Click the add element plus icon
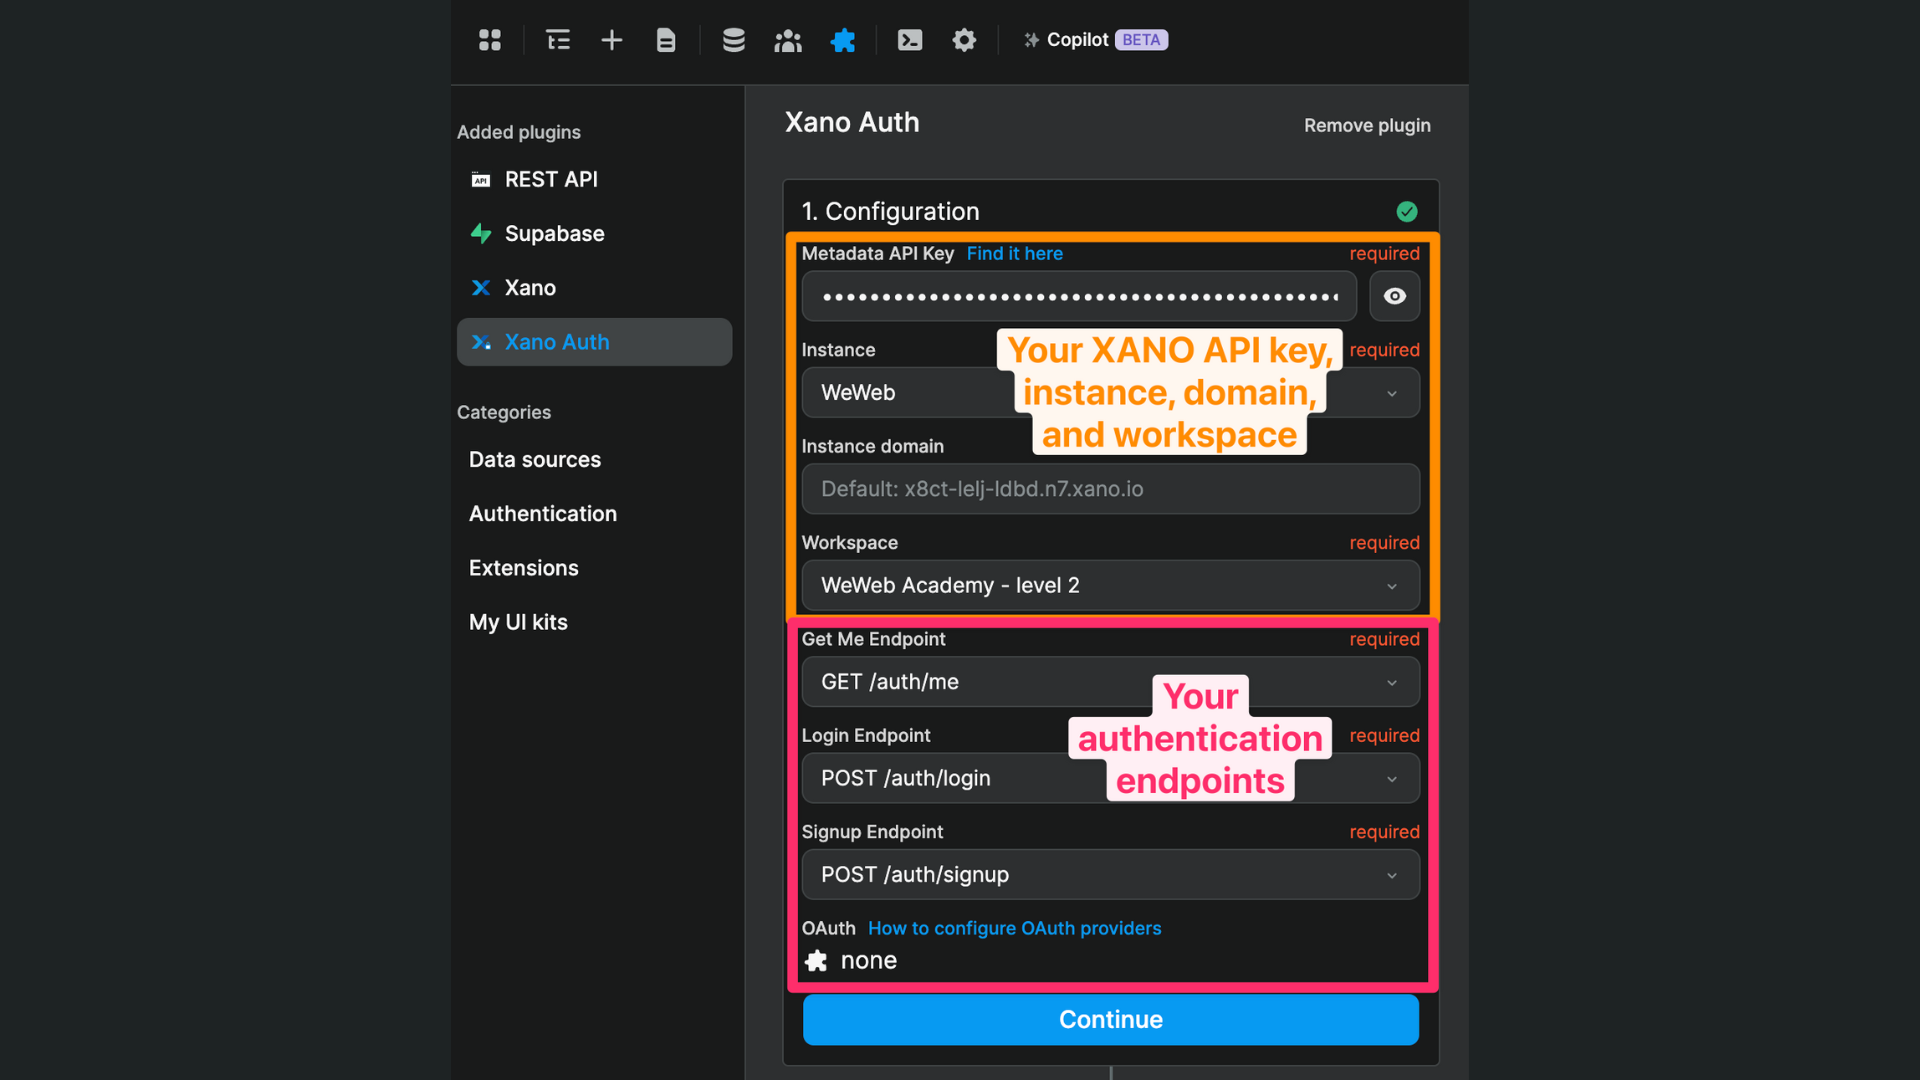This screenshot has width=1920, height=1080. pyautogui.click(x=611, y=40)
